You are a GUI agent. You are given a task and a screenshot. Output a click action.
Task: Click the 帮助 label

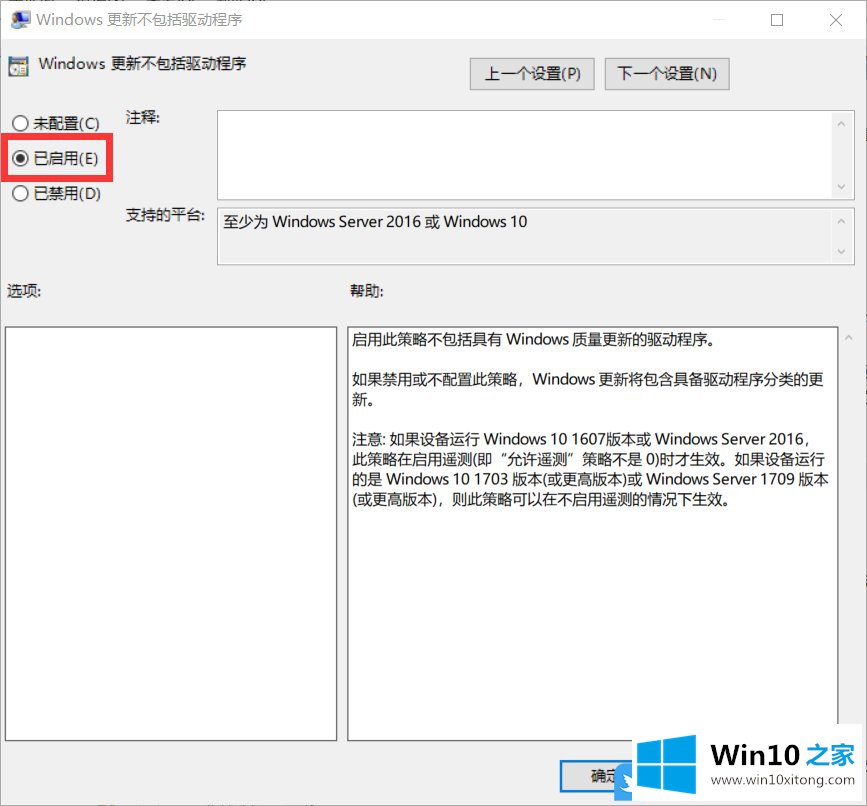367,291
